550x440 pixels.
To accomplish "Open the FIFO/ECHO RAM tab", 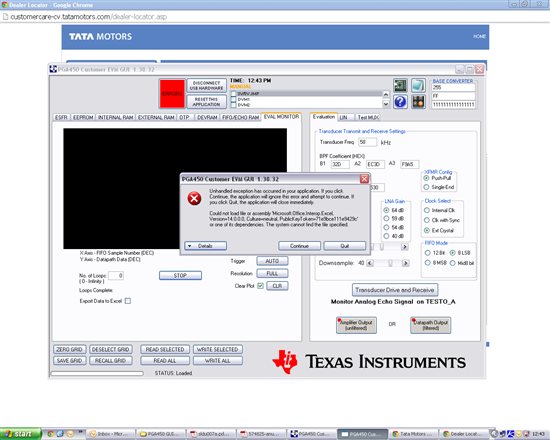I will [241, 118].
